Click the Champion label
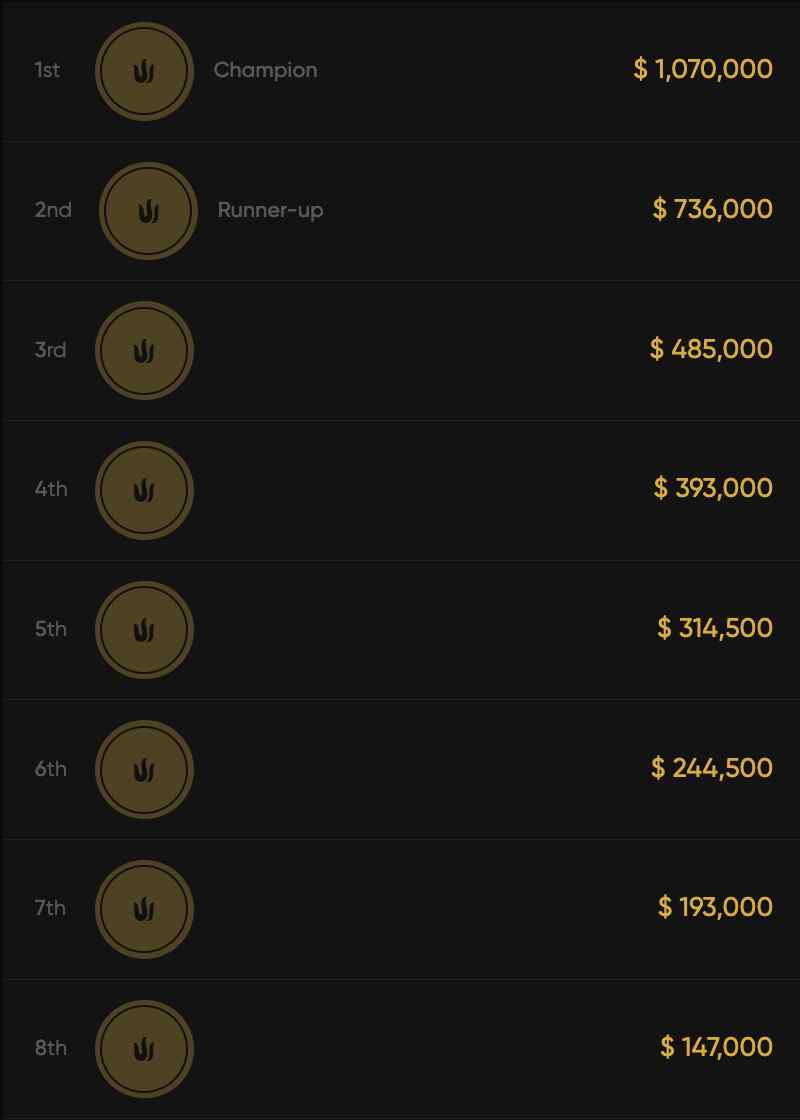This screenshot has height=1120, width=800. [265, 70]
